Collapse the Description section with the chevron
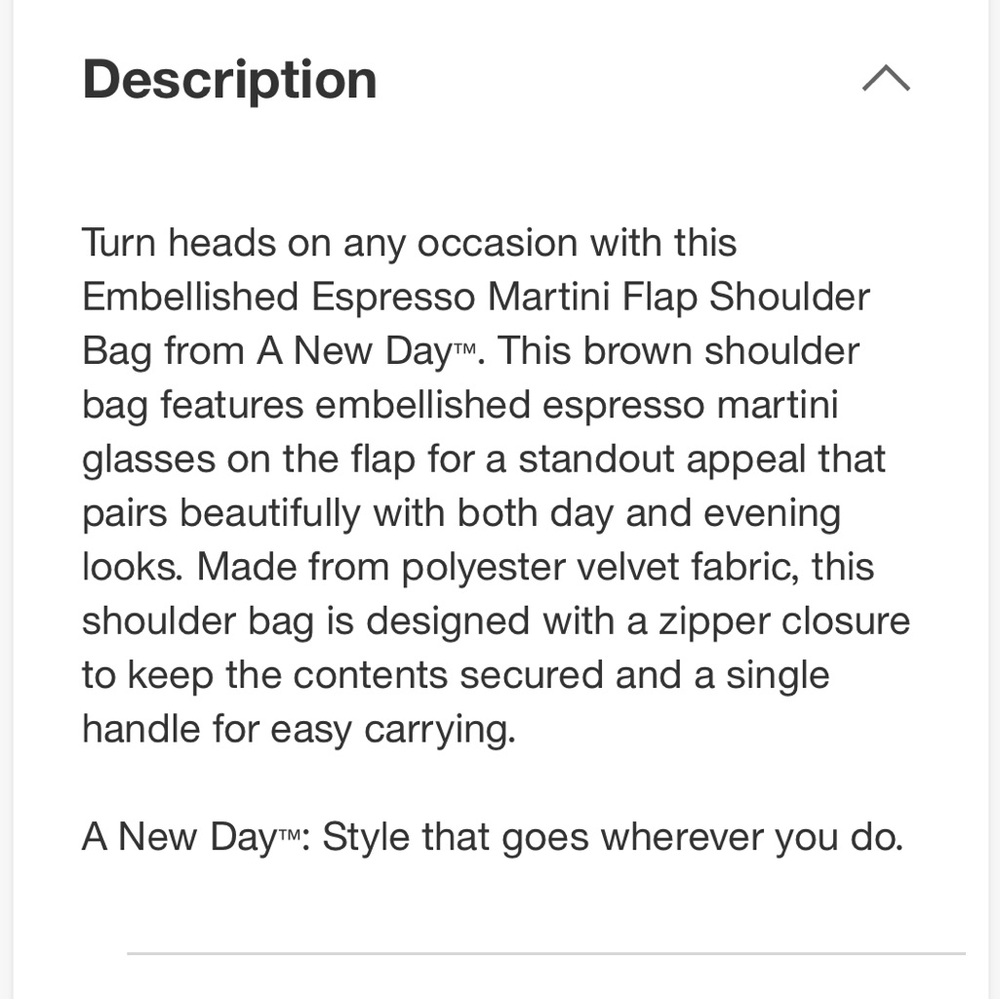The height and width of the screenshot is (1000, 1000). coord(885,79)
